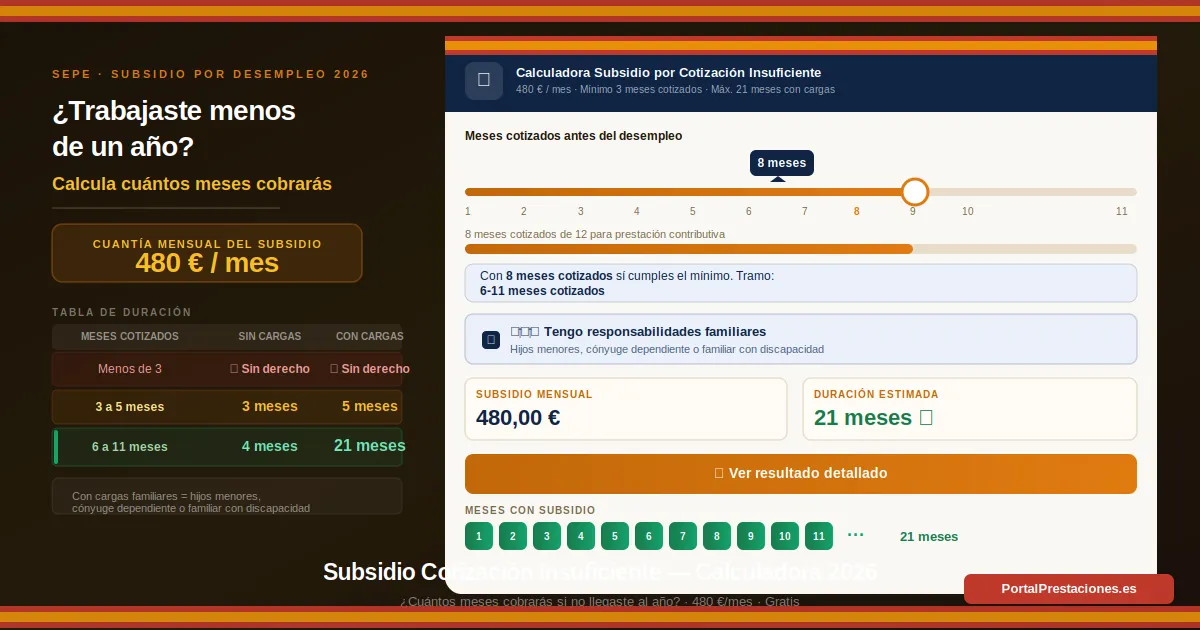Click the '480 € / mes' amount box
This screenshot has width=1200, height=630.
207,253
